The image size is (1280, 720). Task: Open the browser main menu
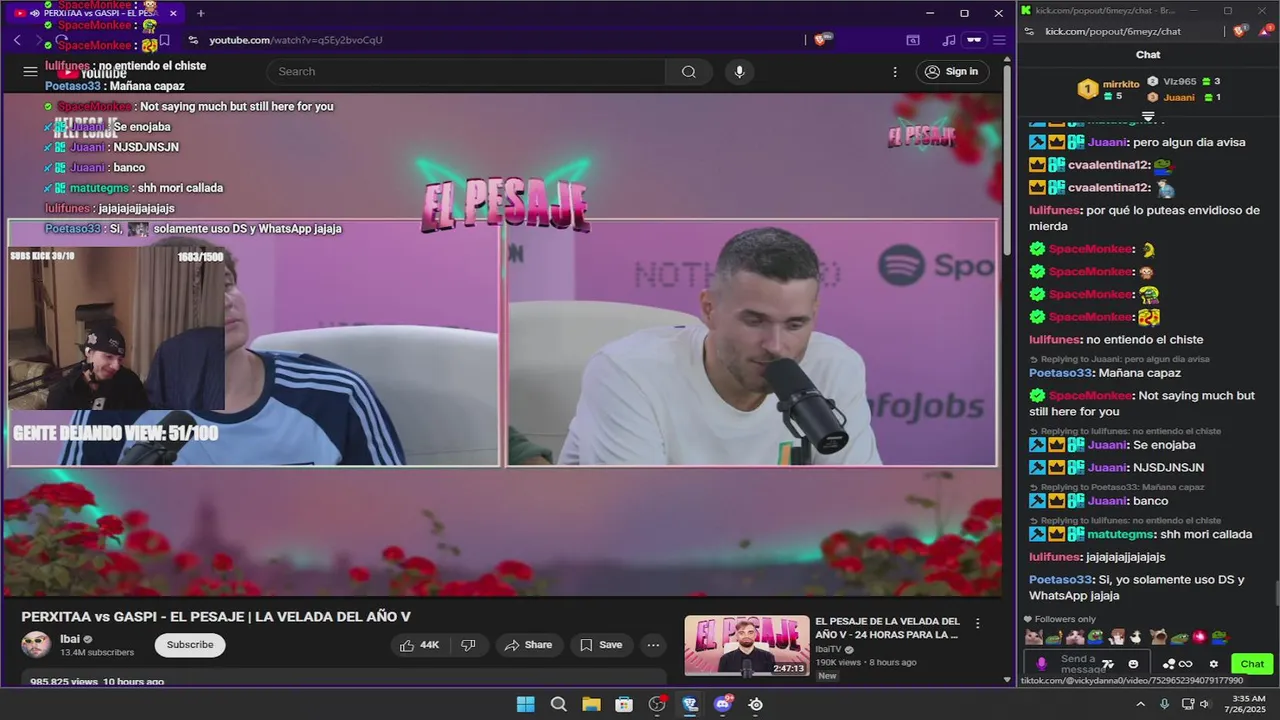point(999,40)
